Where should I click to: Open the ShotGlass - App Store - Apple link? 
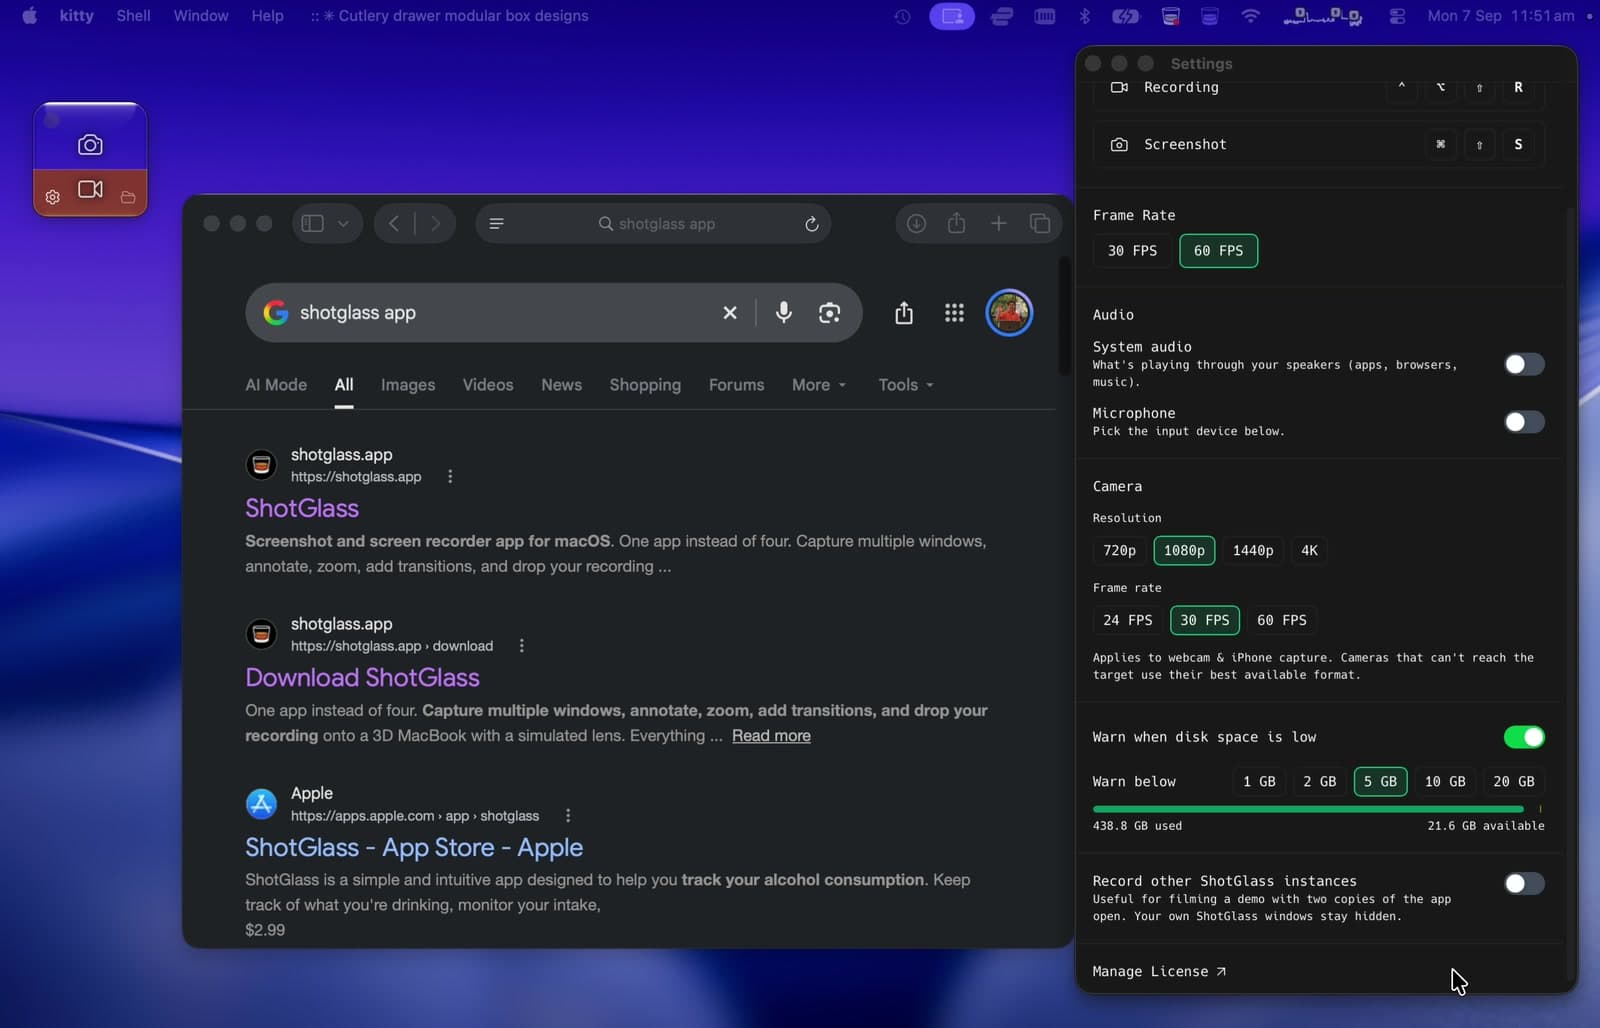click(414, 848)
